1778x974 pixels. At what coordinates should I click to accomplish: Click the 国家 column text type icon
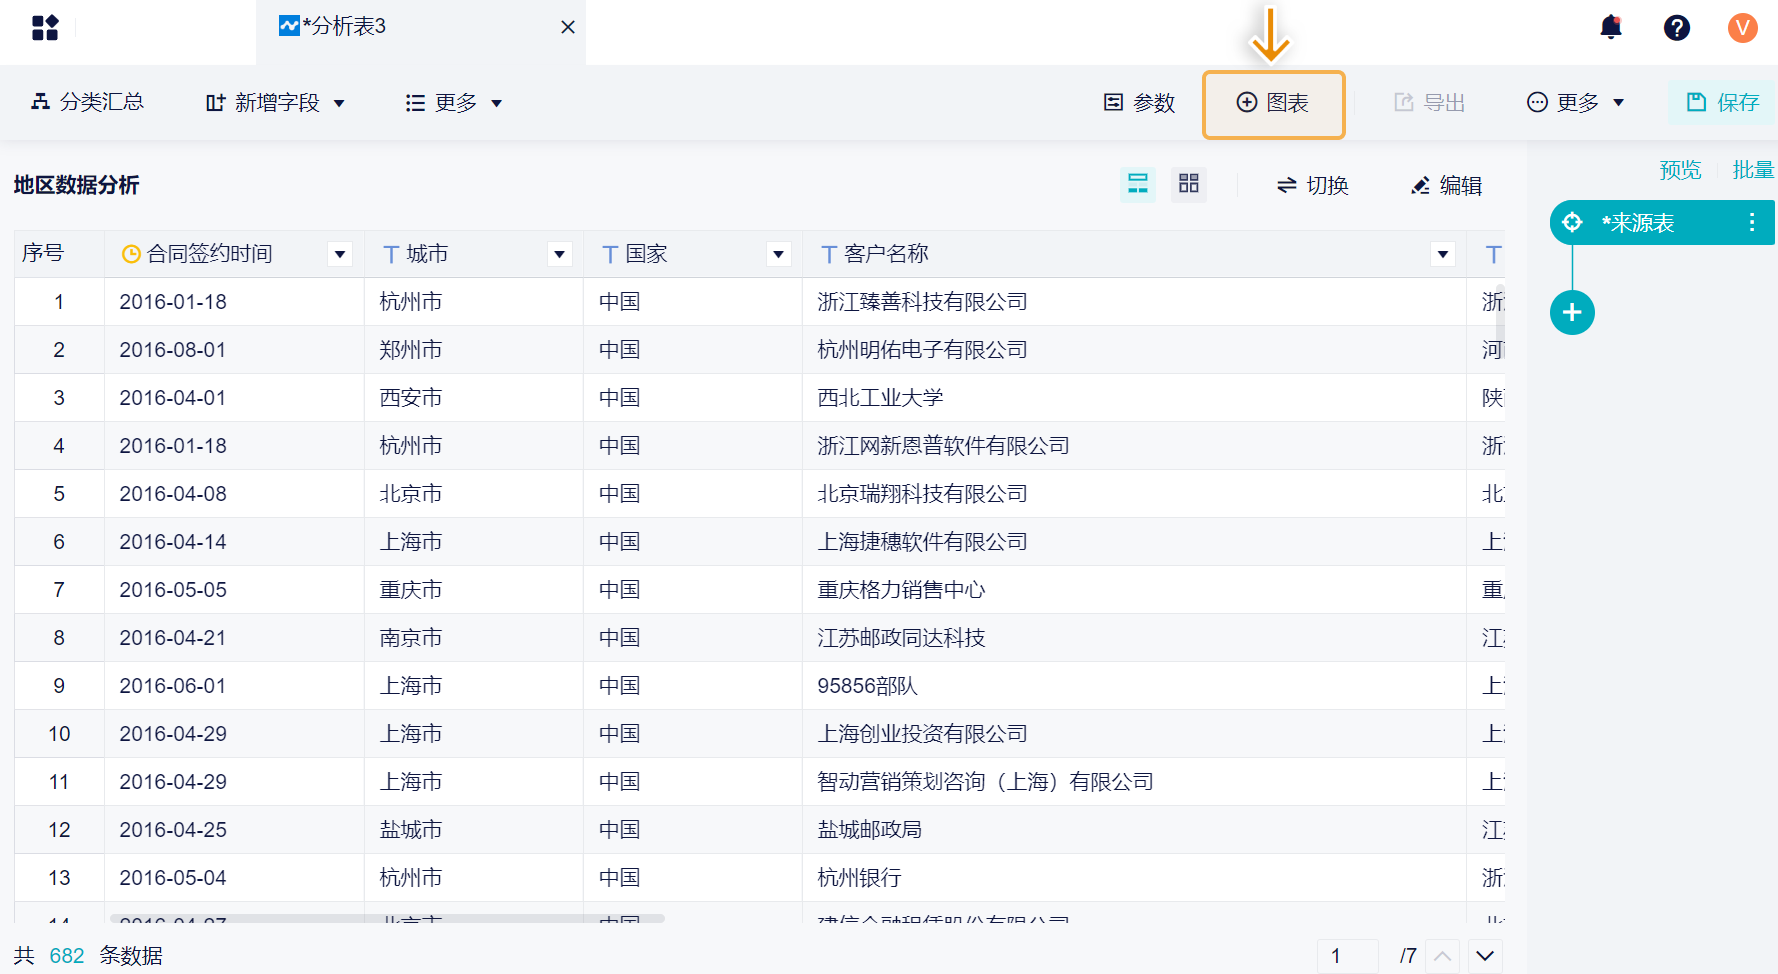610,255
